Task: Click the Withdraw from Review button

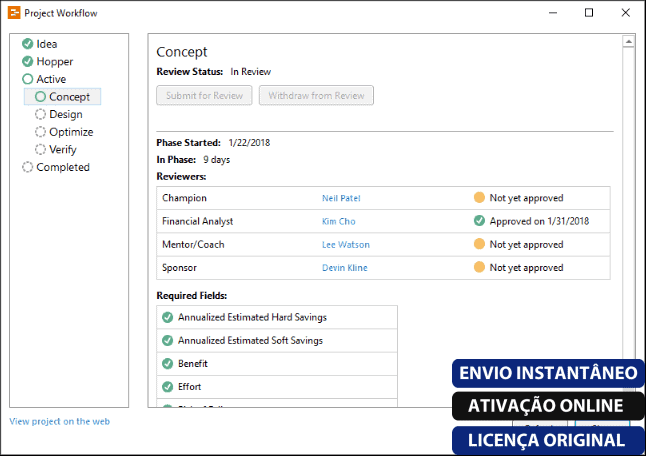Action: [x=316, y=96]
